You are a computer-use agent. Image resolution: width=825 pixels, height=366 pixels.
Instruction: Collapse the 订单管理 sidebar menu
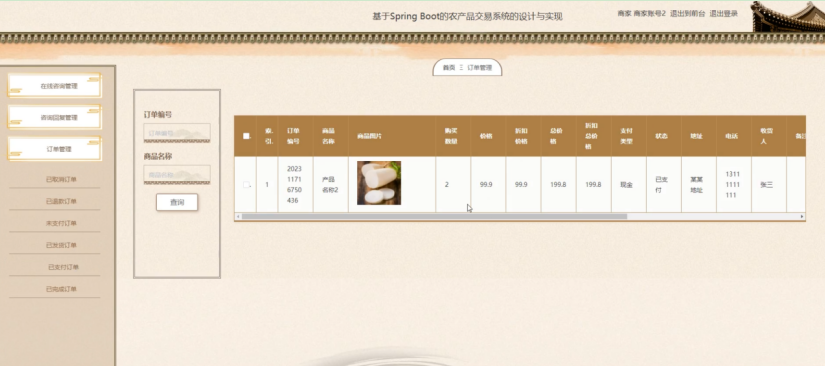pyautogui.click(x=55, y=149)
